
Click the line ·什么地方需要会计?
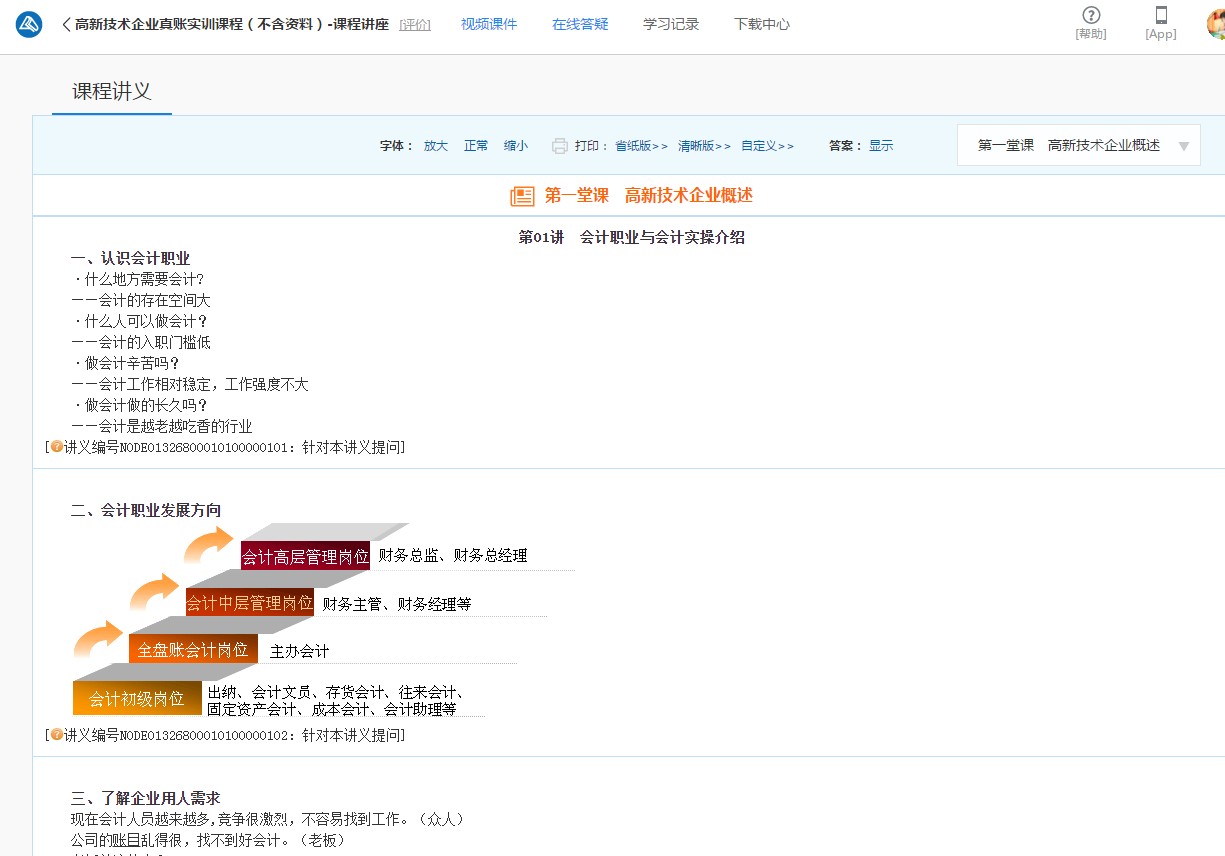coord(138,280)
